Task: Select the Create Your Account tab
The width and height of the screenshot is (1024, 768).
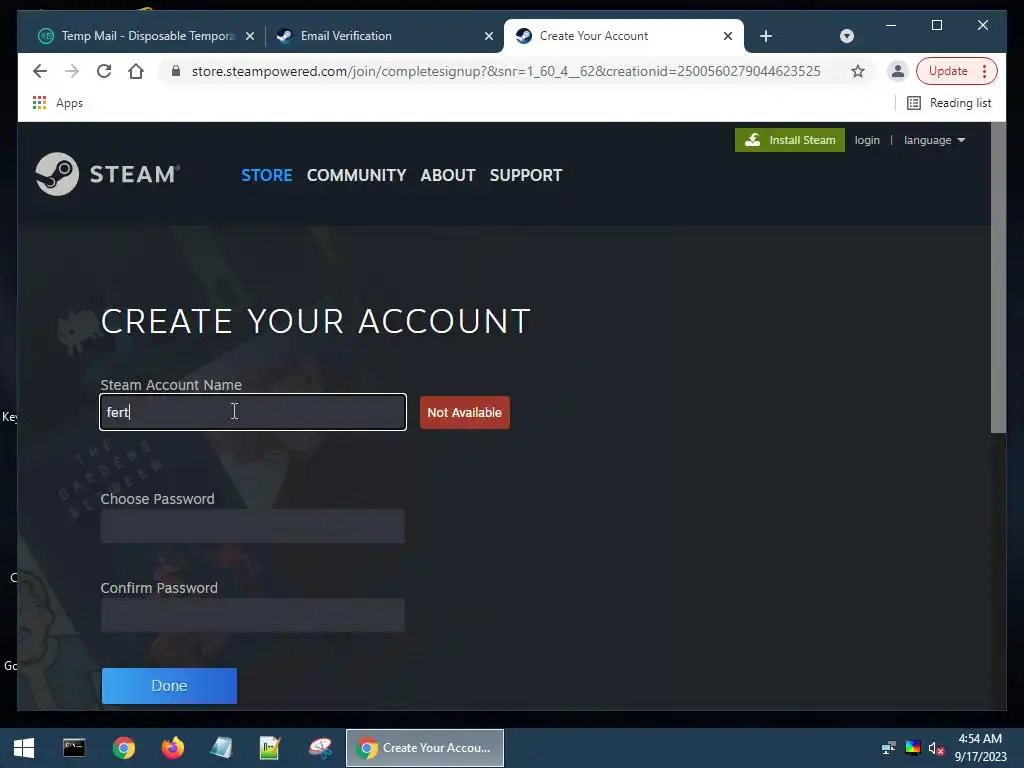Action: [x=624, y=36]
